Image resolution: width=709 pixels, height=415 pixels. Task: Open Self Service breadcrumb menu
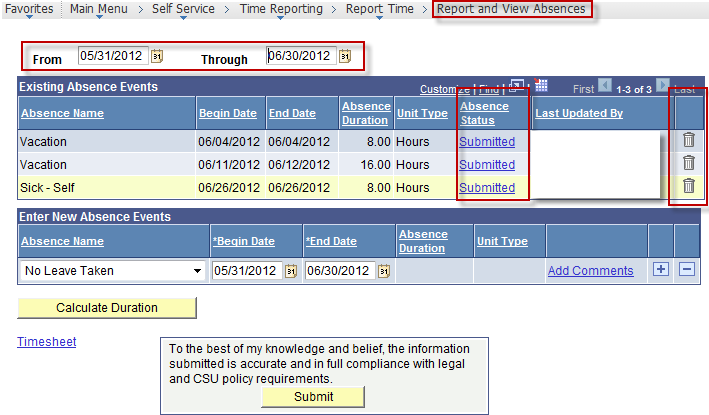183,9
